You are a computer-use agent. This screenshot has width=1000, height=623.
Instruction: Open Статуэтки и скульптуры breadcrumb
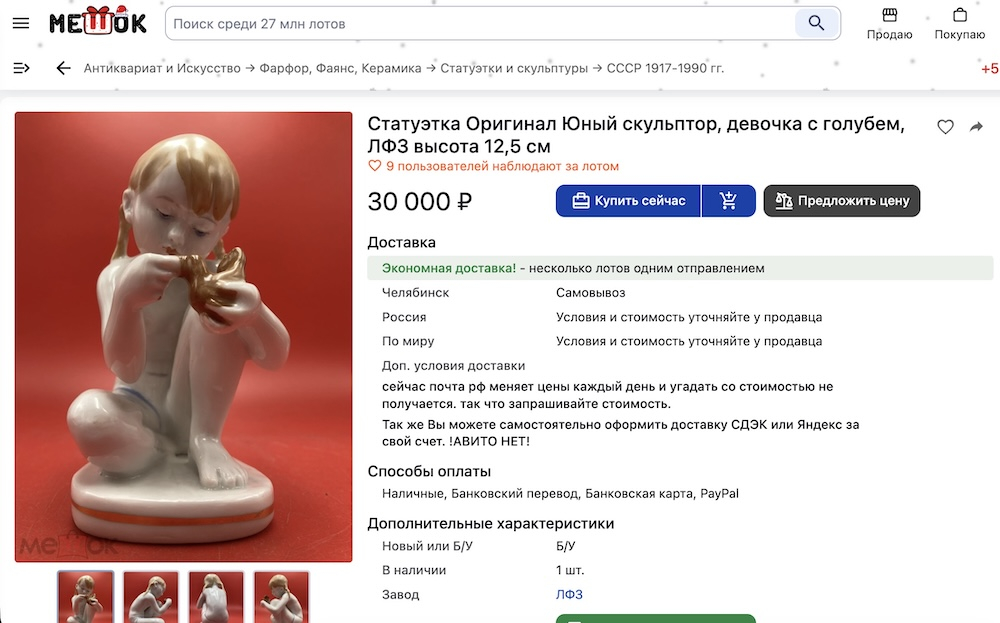tap(514, 68)
